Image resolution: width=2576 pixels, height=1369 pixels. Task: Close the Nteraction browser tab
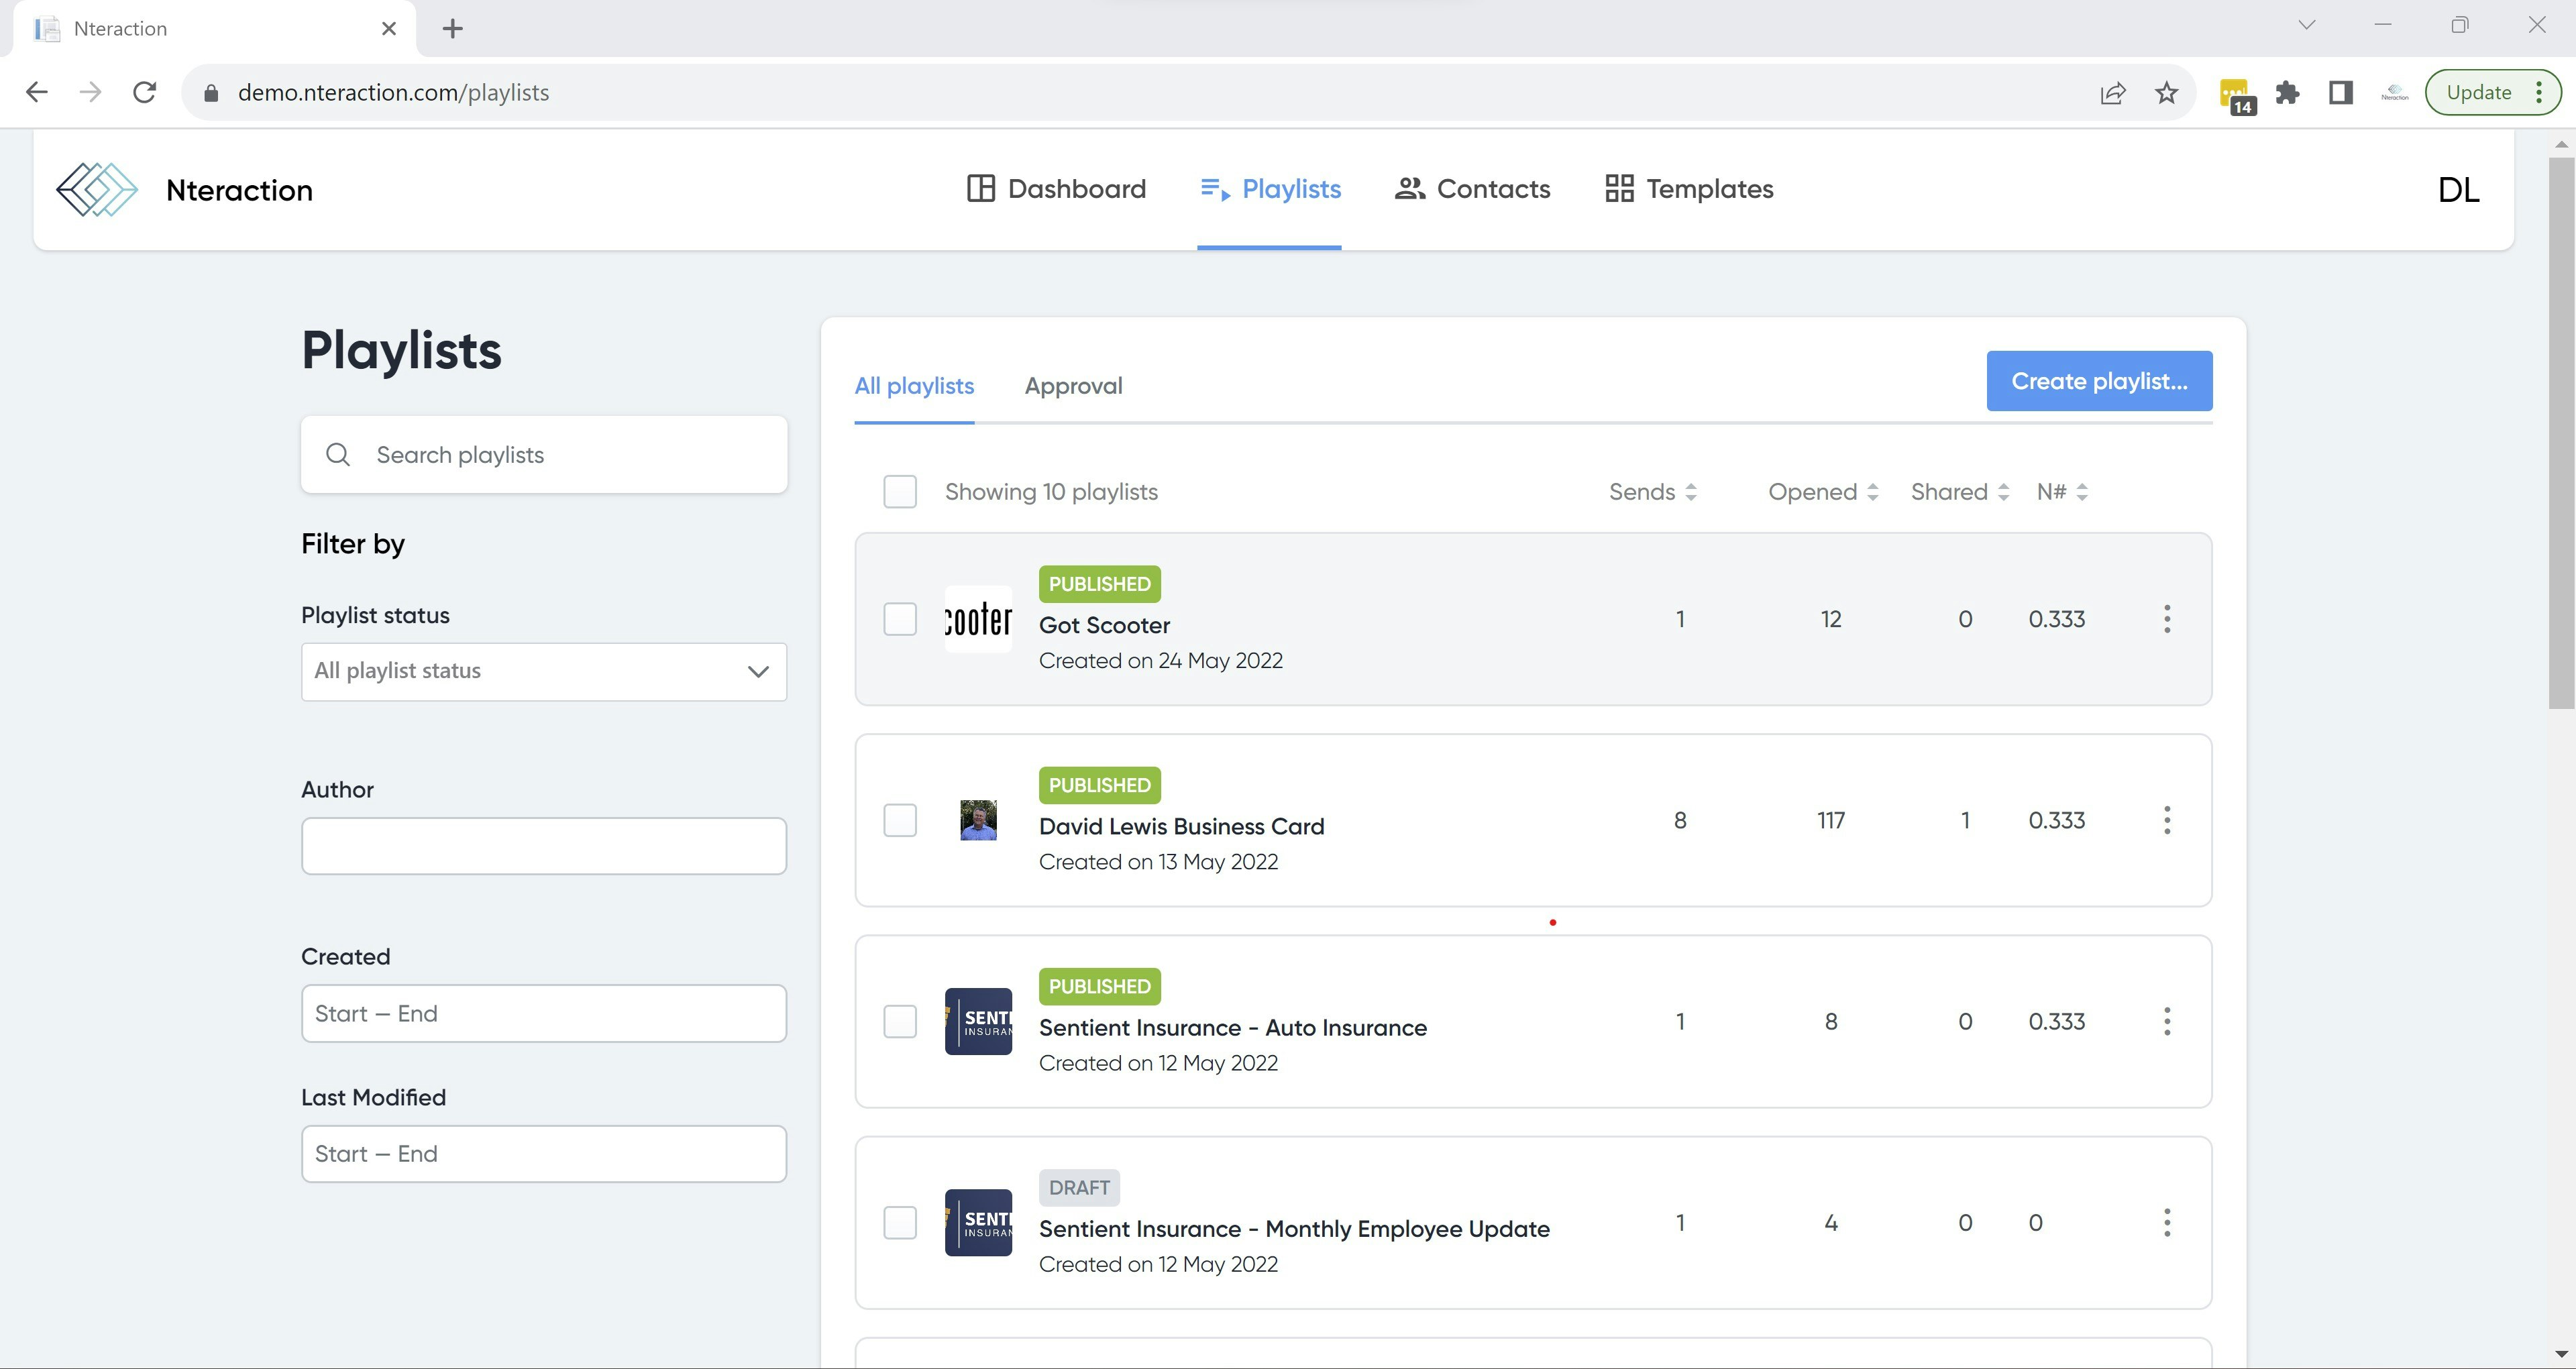389,29
